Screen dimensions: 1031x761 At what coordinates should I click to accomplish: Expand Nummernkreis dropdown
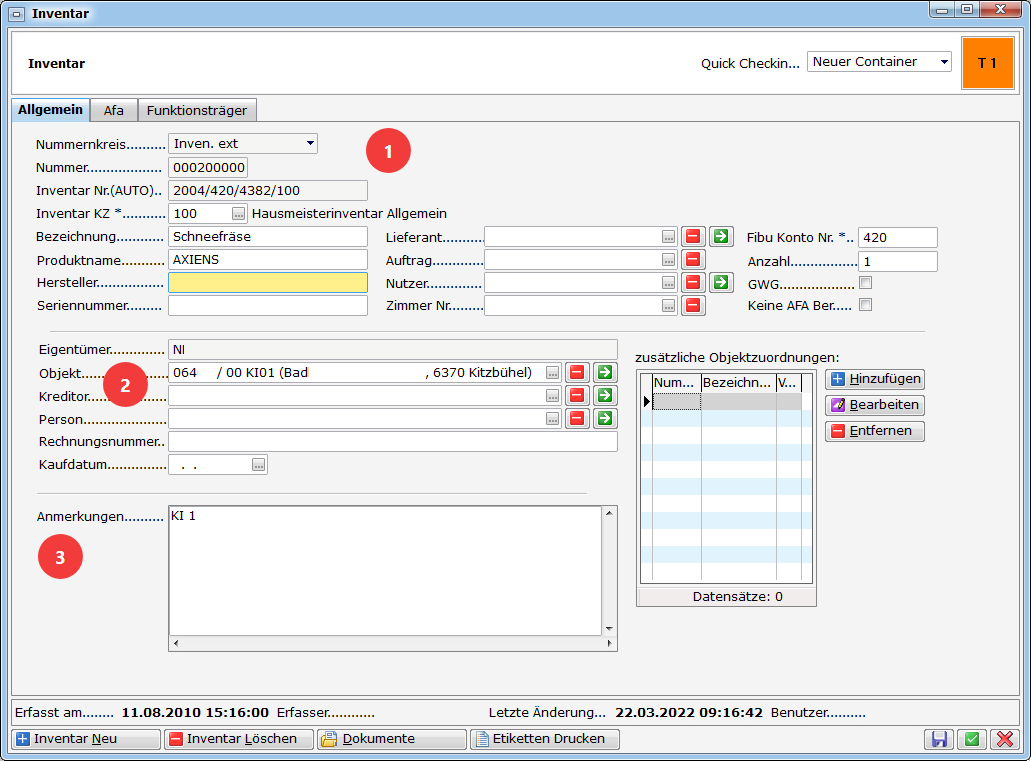coord(310,143)
